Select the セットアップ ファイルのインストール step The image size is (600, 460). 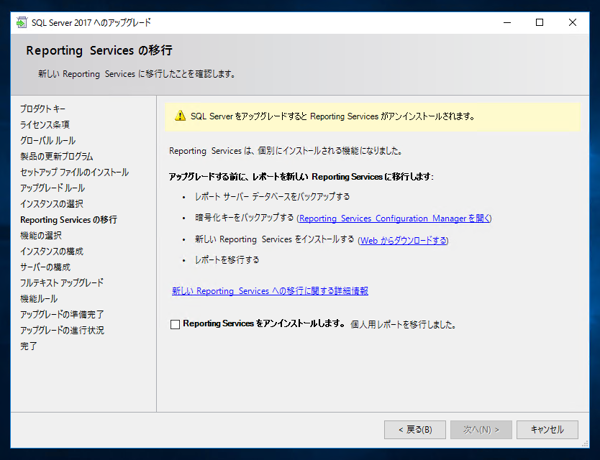point(74,172)
